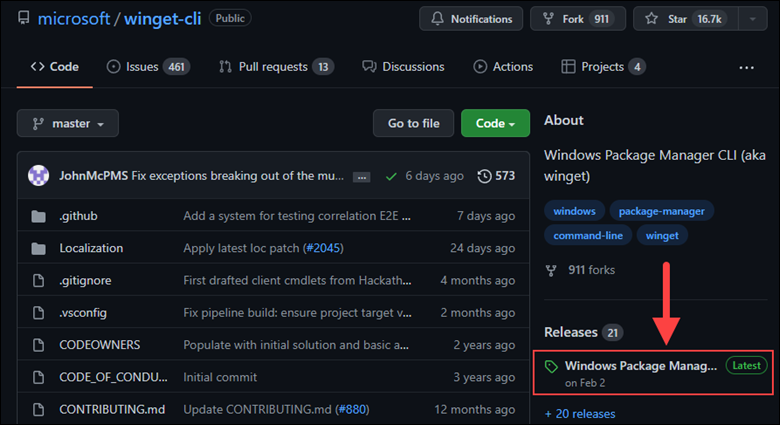Viewport: 780px width, 425px height.
Task: Open commit Add a system for testing correlation
Action: click(297, 216)
